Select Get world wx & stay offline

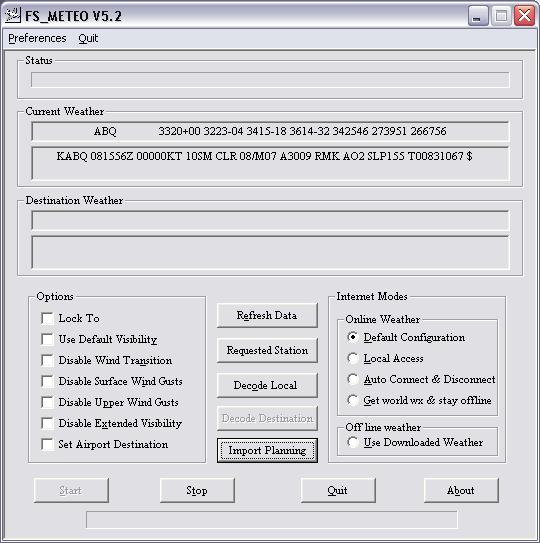pos(353,401)
